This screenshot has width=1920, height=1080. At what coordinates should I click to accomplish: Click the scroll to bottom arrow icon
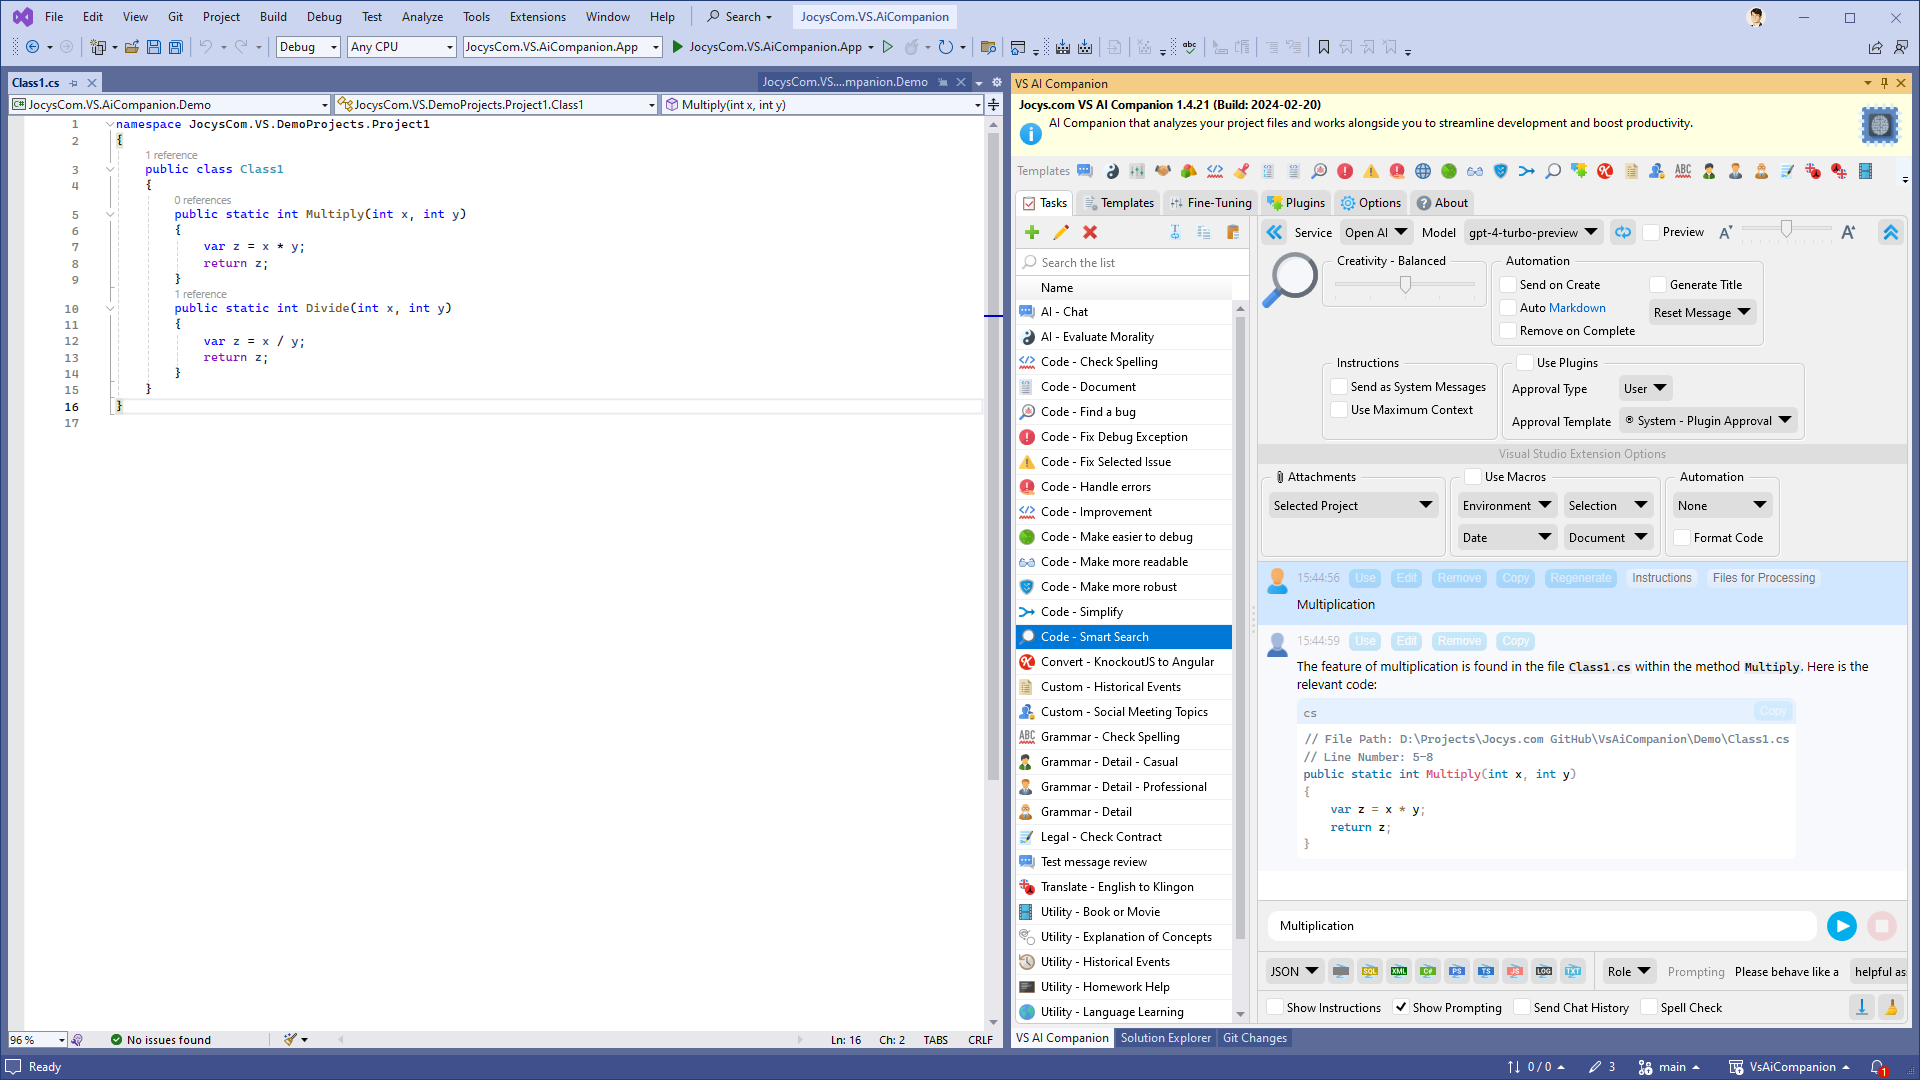click(1862, 1007)
